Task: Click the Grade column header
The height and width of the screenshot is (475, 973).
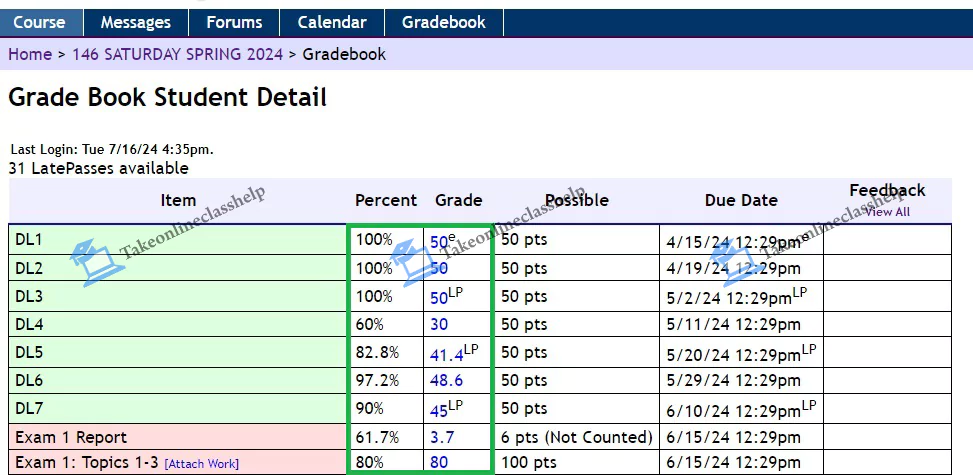Action: pos(459,200)
